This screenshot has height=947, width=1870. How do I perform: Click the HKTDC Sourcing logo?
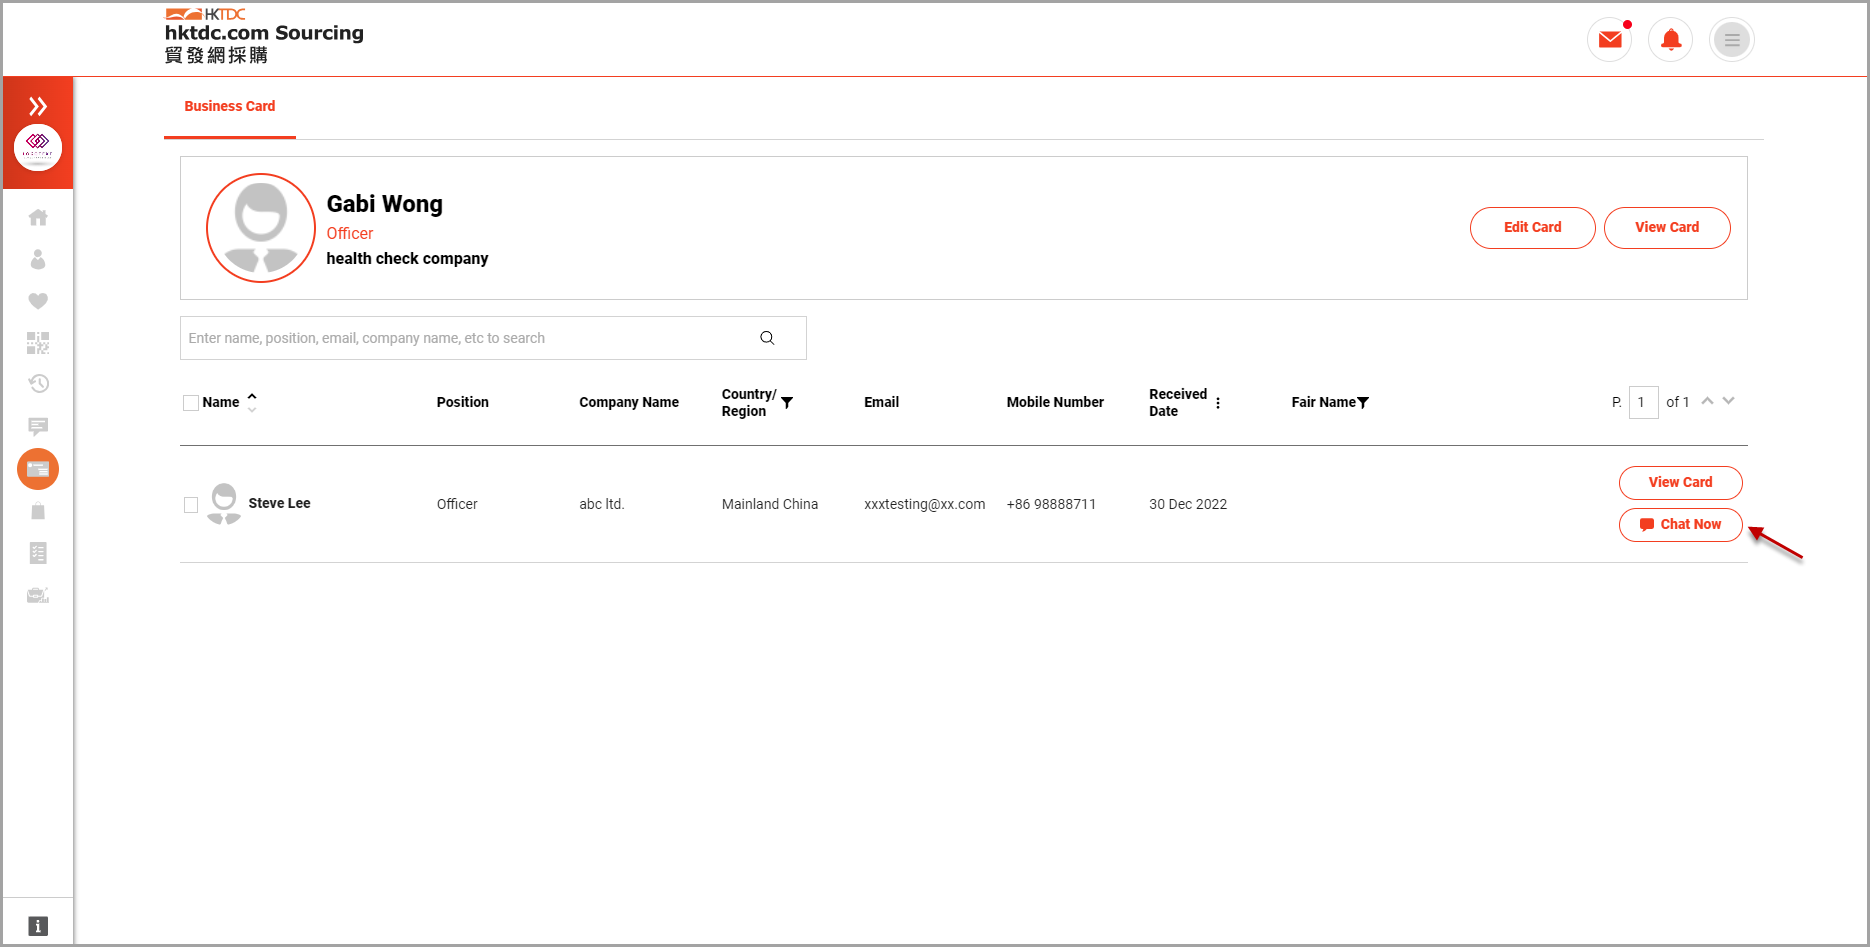point(264,36)
